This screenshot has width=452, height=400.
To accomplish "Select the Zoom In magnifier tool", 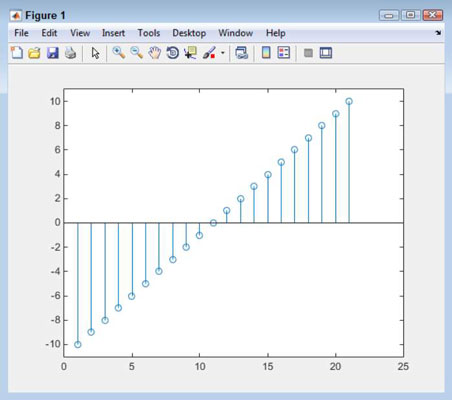I will point(119,53).
